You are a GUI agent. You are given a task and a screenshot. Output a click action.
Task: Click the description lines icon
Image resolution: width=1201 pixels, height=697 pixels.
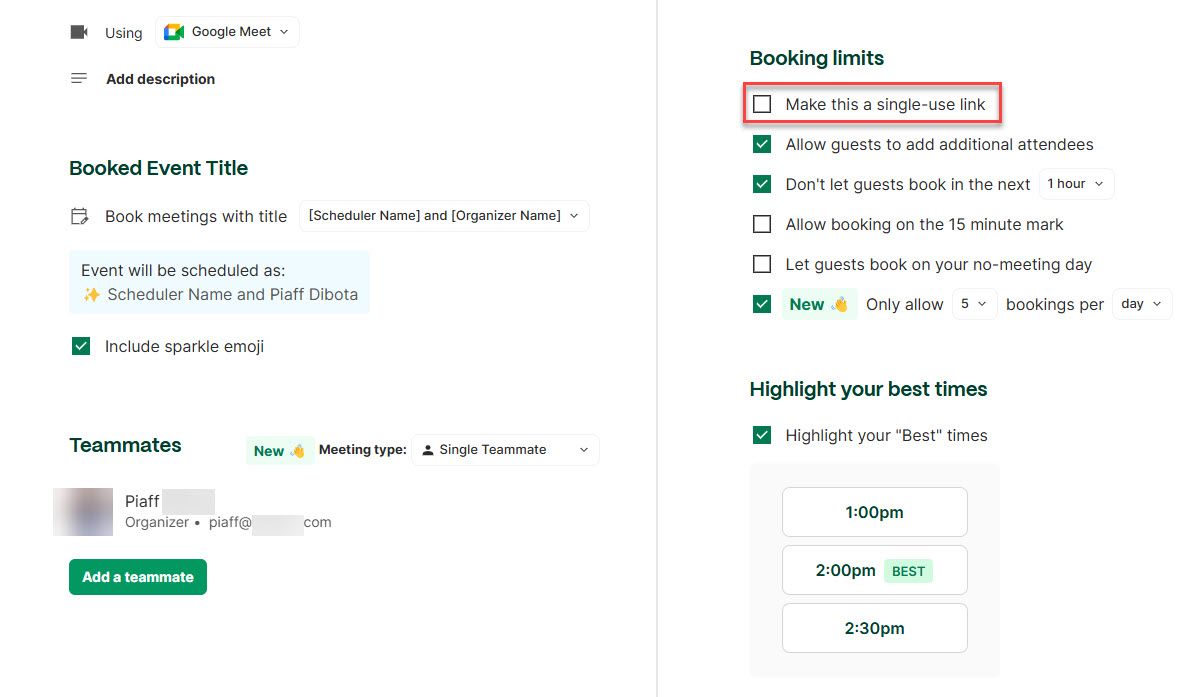(x=79, y=78)
